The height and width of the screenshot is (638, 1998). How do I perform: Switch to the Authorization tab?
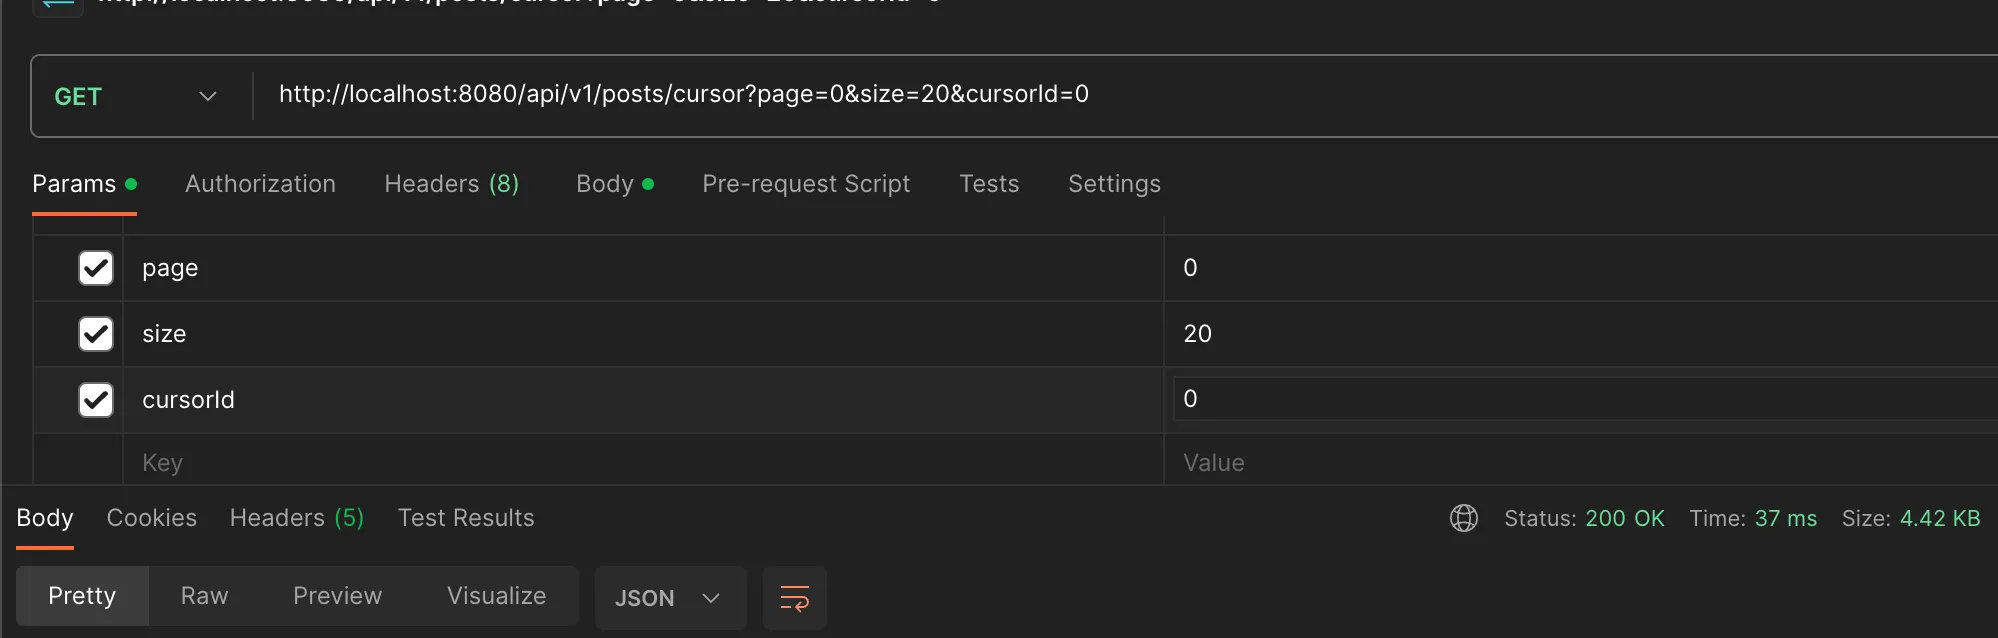pyautogui.click(x=260, y=184)
